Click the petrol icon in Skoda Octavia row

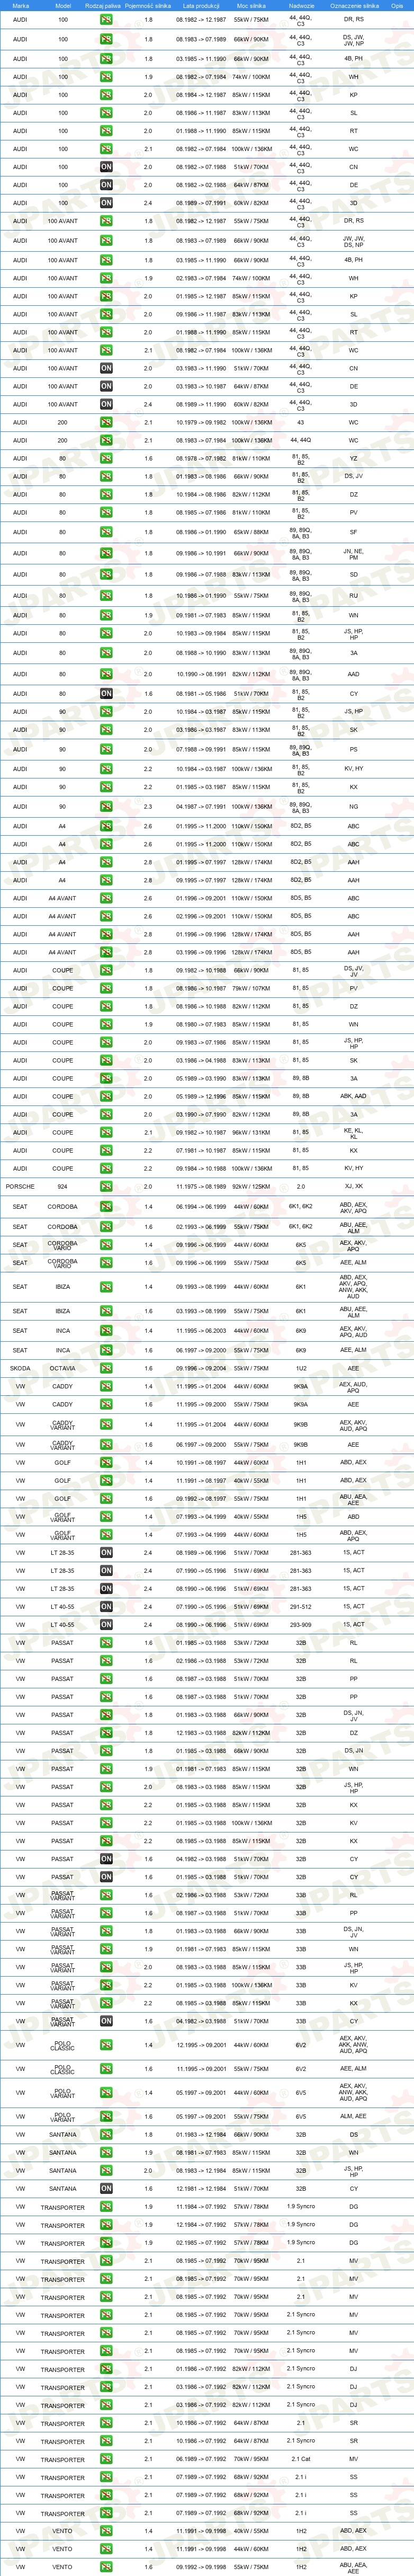click(x=106, y=1368)
